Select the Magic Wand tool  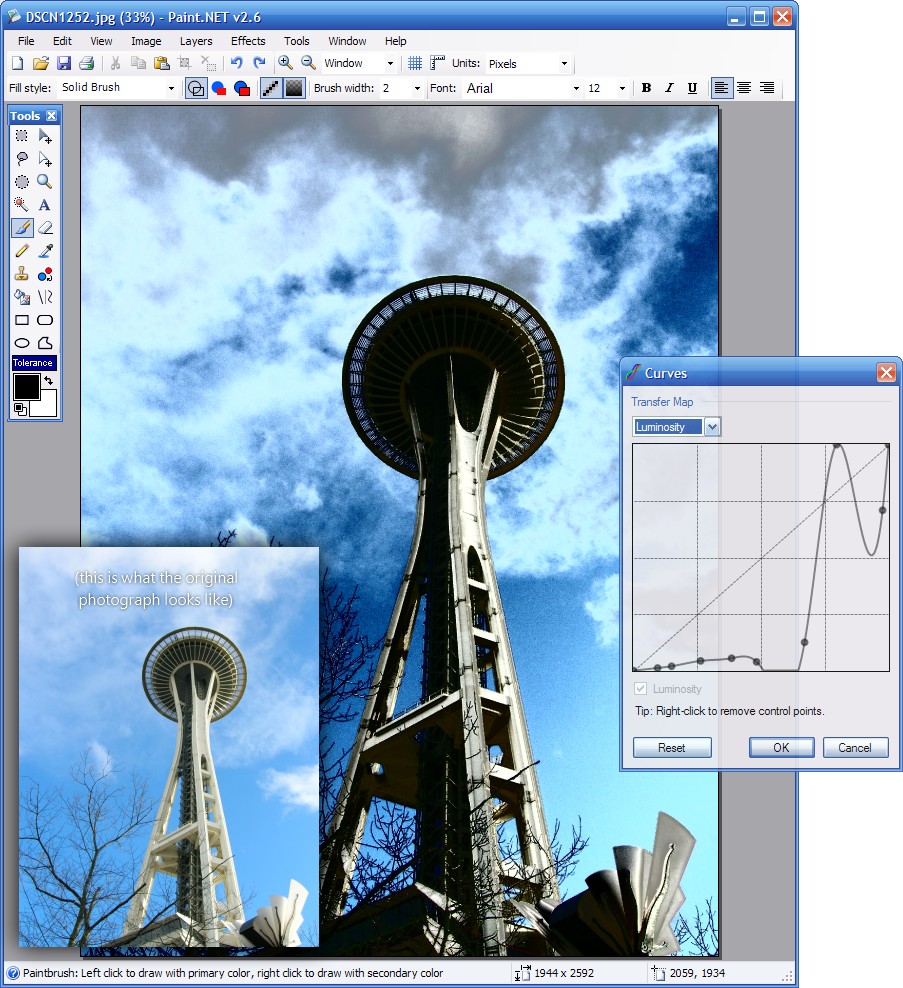(21, 204)
